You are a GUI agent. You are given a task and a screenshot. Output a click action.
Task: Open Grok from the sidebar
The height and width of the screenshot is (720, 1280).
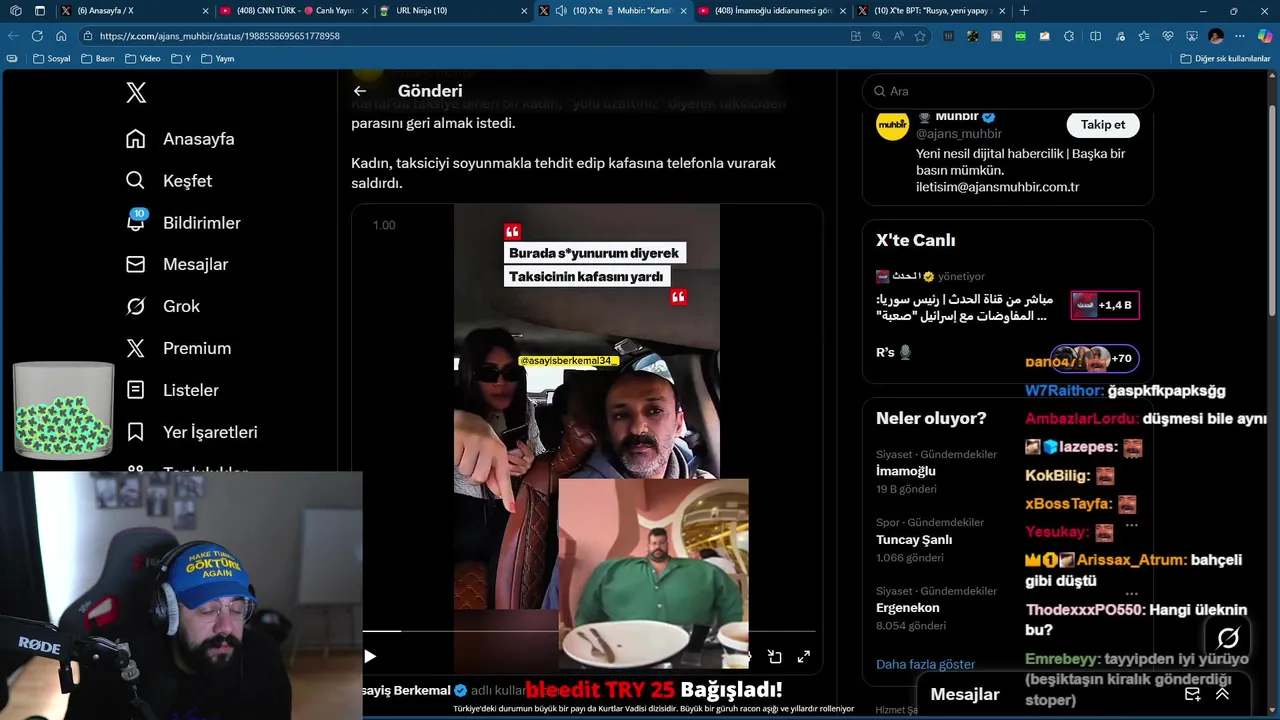(x=163, y=307)
